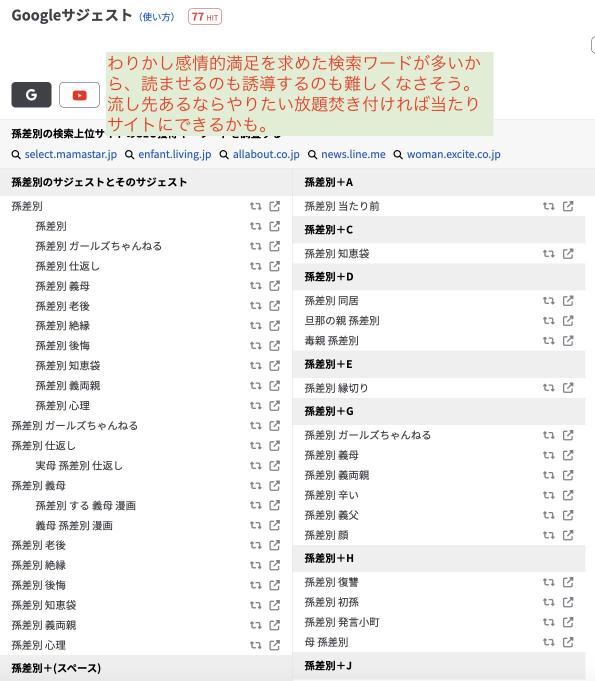Re-search suggestions for 実母 孫差別 仕返し
The image size is (595, 681).
click(255, 466)
